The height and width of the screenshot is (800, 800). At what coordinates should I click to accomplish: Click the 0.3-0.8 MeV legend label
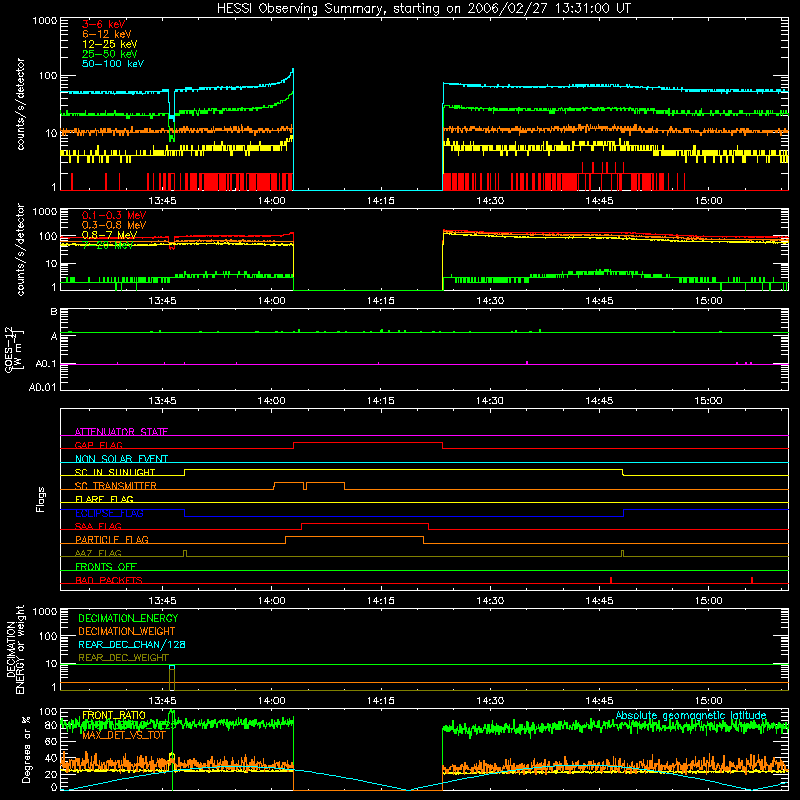click(x=114, y=225)
